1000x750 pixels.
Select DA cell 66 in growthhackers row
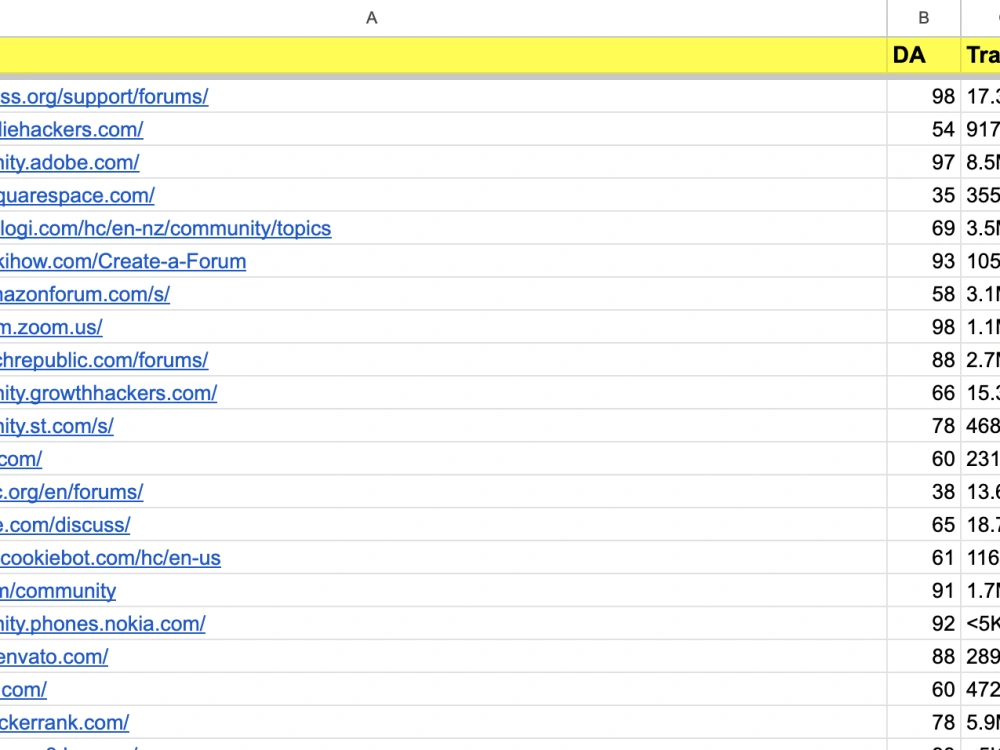point(923,393)
